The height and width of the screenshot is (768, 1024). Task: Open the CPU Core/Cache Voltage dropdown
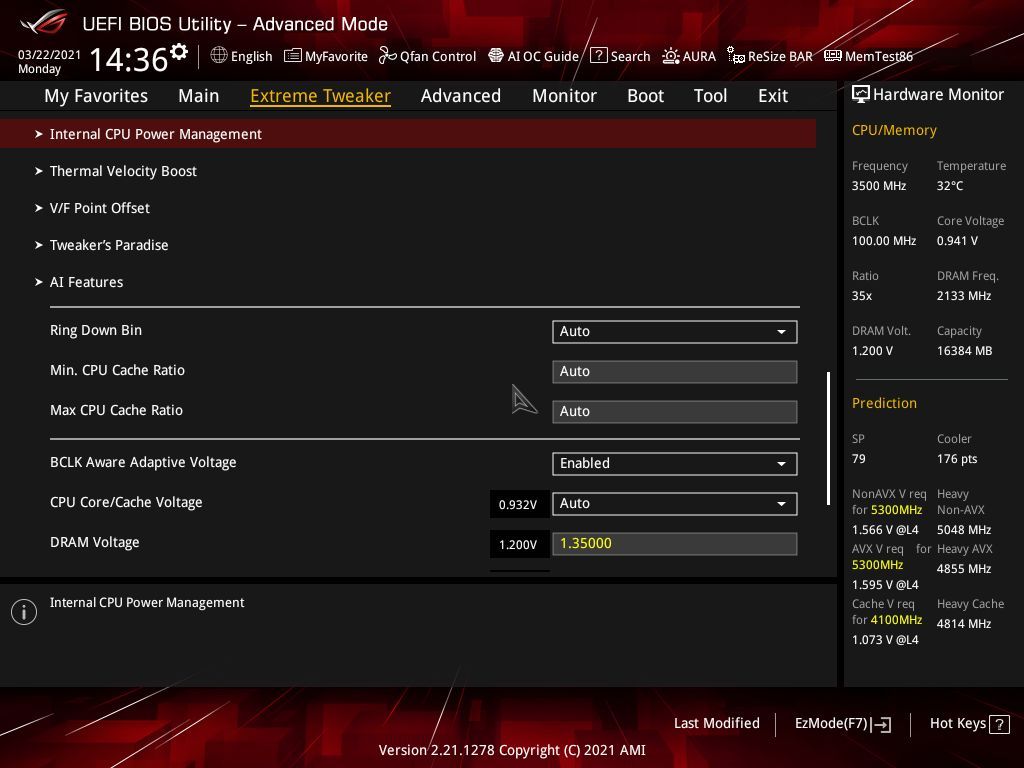[x=675, y=504]
